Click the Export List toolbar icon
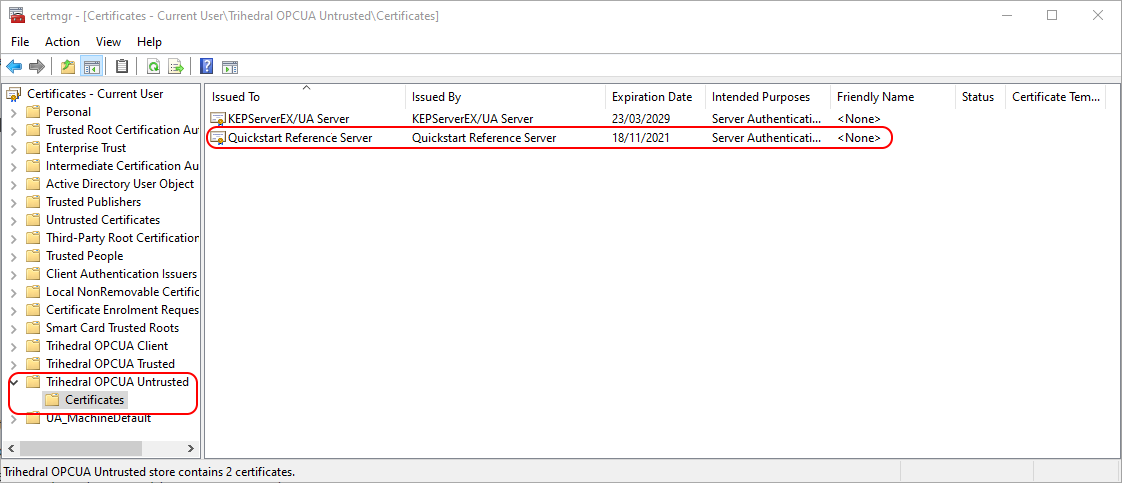 [176, 67]
